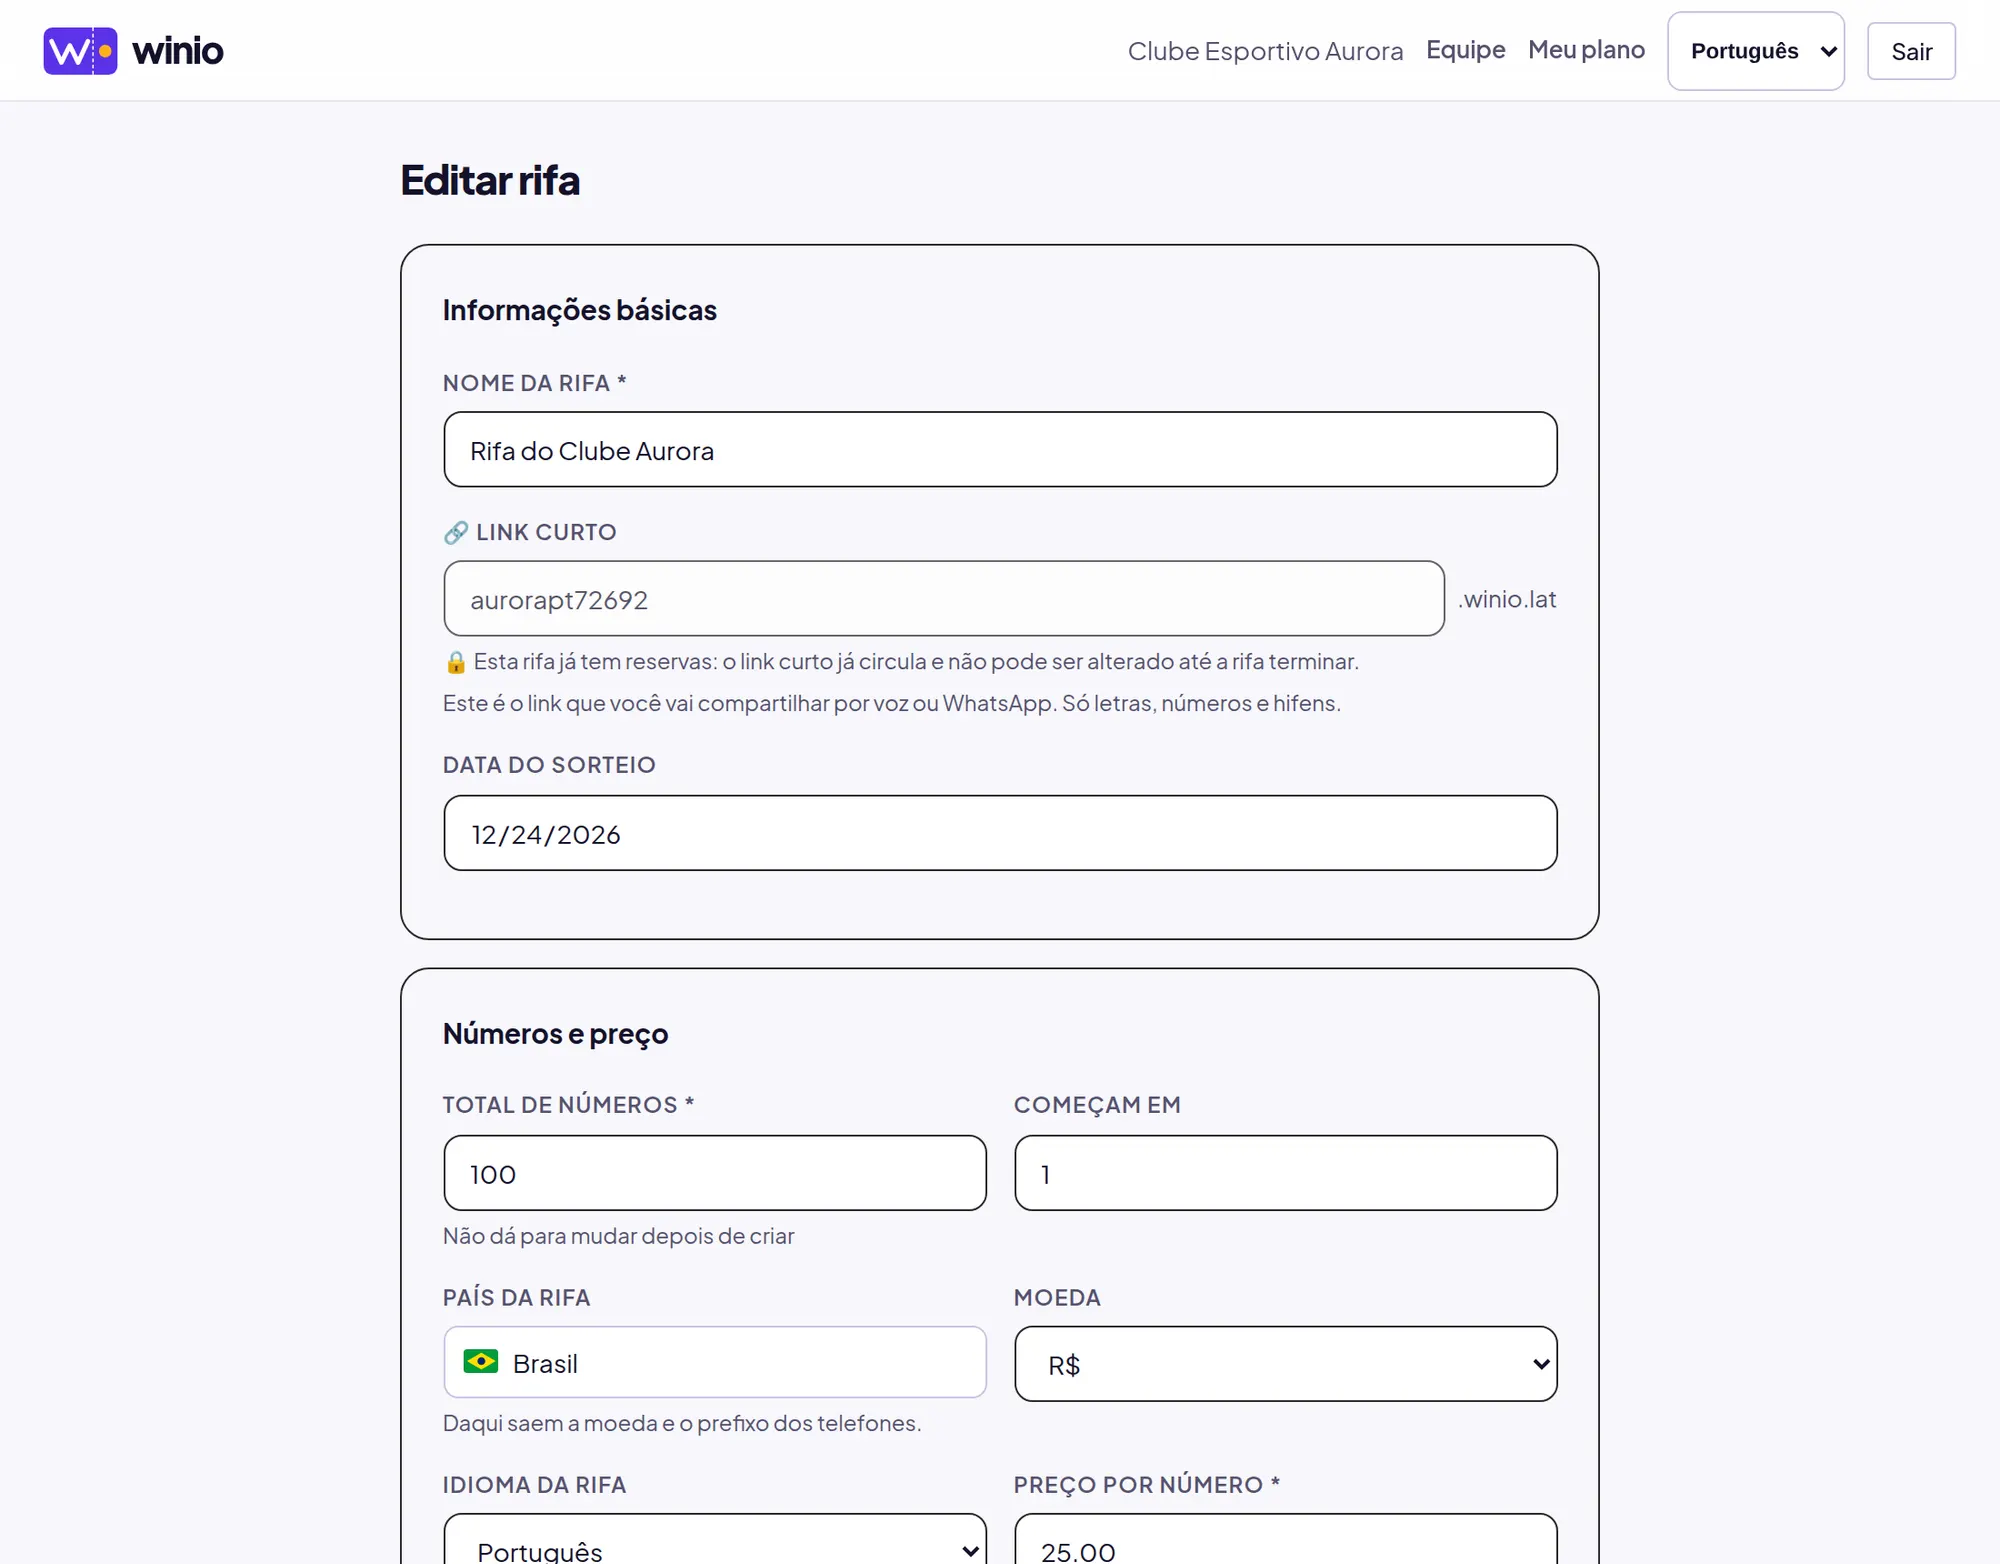Open the Português language selector in header
Image resolution: width=2000 pixels, height=1564 pixels.
[1756, 51]
